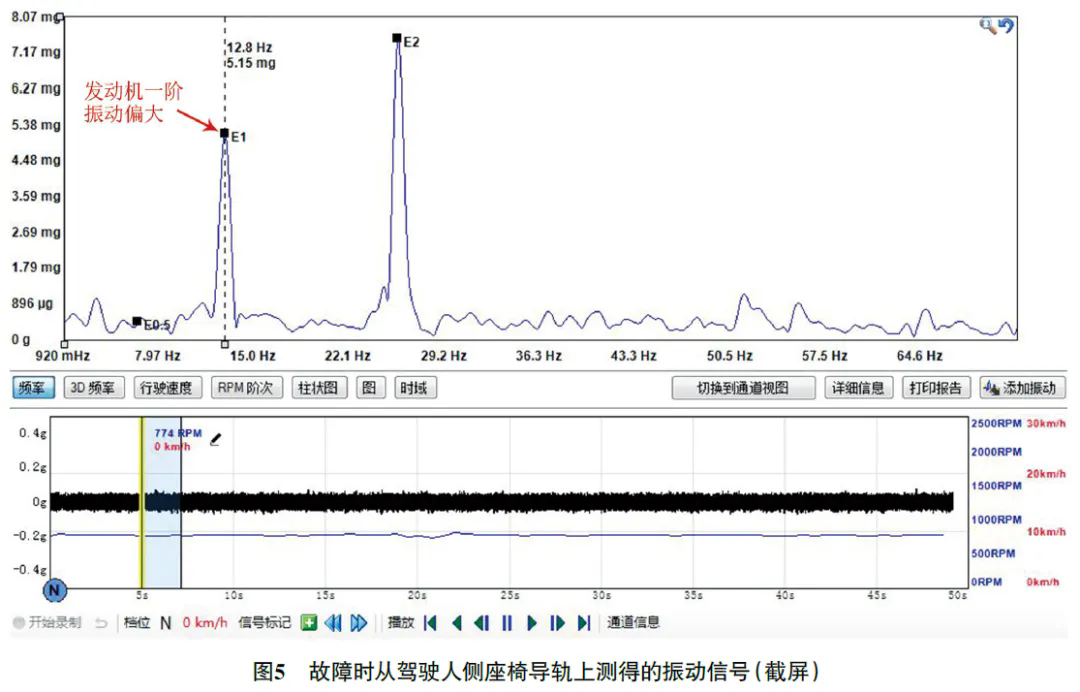This screenshot has height=692, width=1080.
Task: Click the red 0 km/h speed value in bottom bar
Action: [x=205, y=622]
